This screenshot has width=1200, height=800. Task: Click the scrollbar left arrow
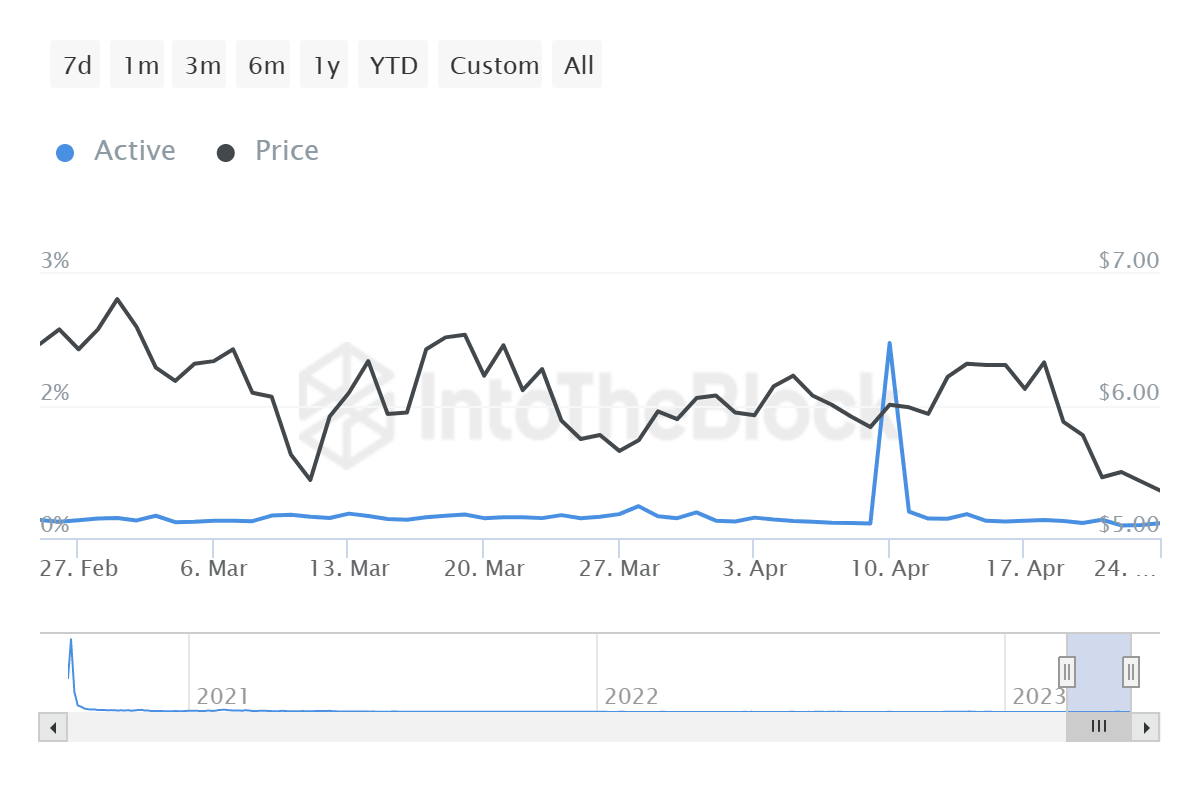52,727
